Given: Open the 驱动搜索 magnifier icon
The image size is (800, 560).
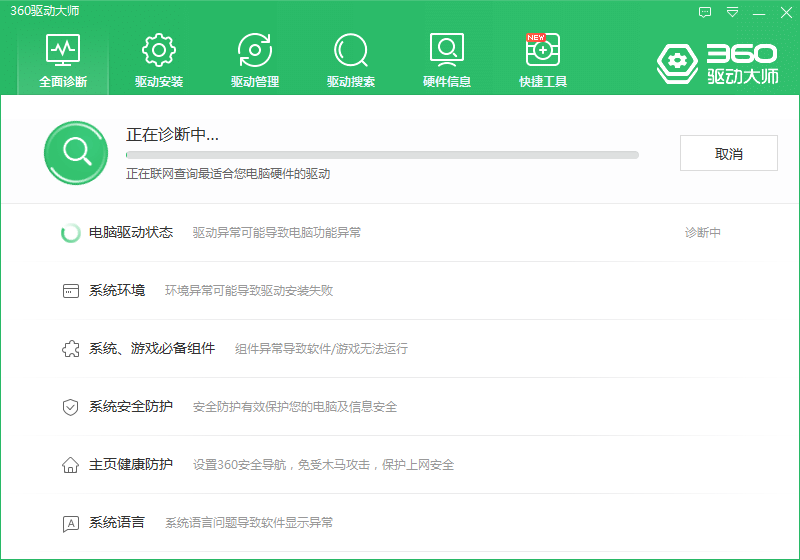Looking at the screenshot, I should (351, 50).
